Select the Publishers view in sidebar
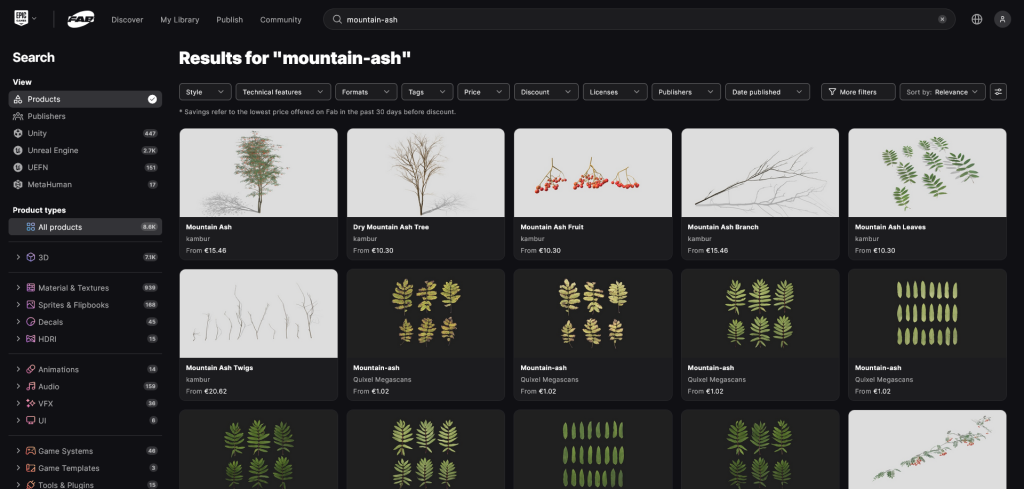This screenshot has height=489, width=1024. 85,116
